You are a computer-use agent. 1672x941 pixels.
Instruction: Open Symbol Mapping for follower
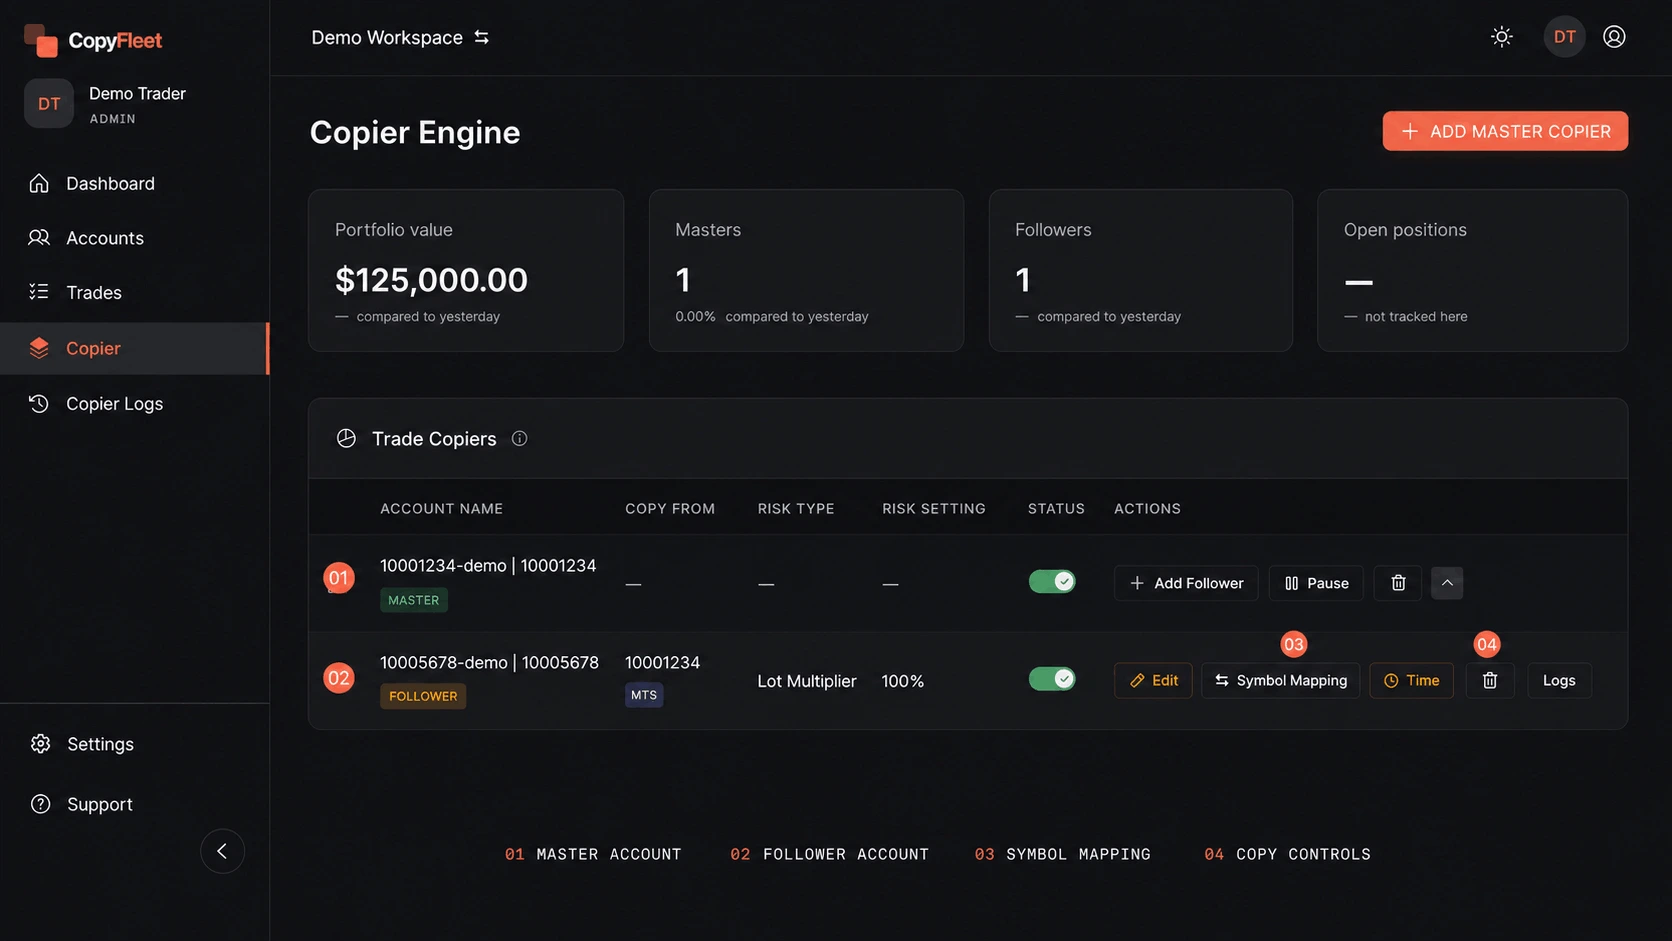[x=1281, y=680]
